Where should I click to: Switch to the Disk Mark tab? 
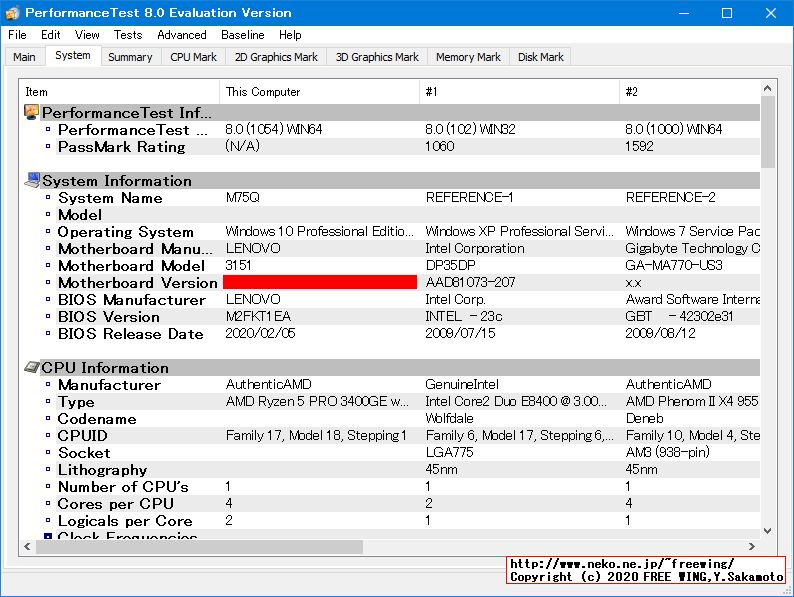click(541, 57)
